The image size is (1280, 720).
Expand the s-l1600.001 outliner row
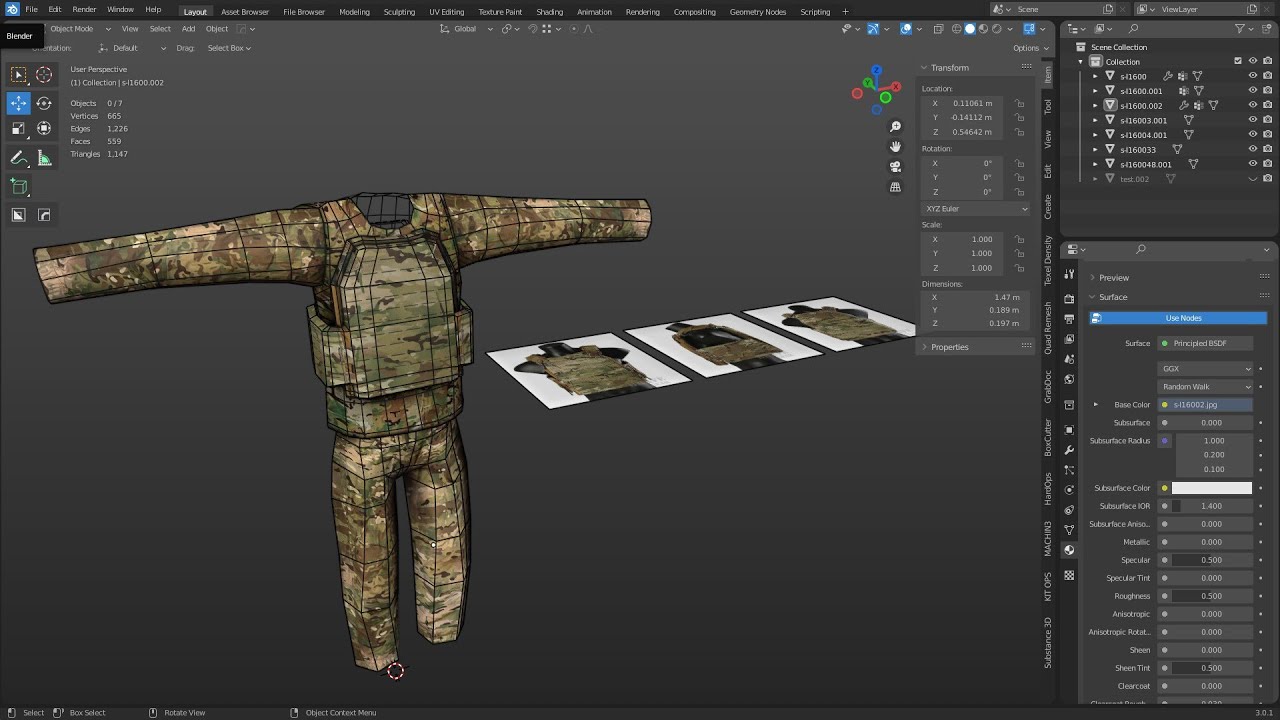[x=1095, y=91]
